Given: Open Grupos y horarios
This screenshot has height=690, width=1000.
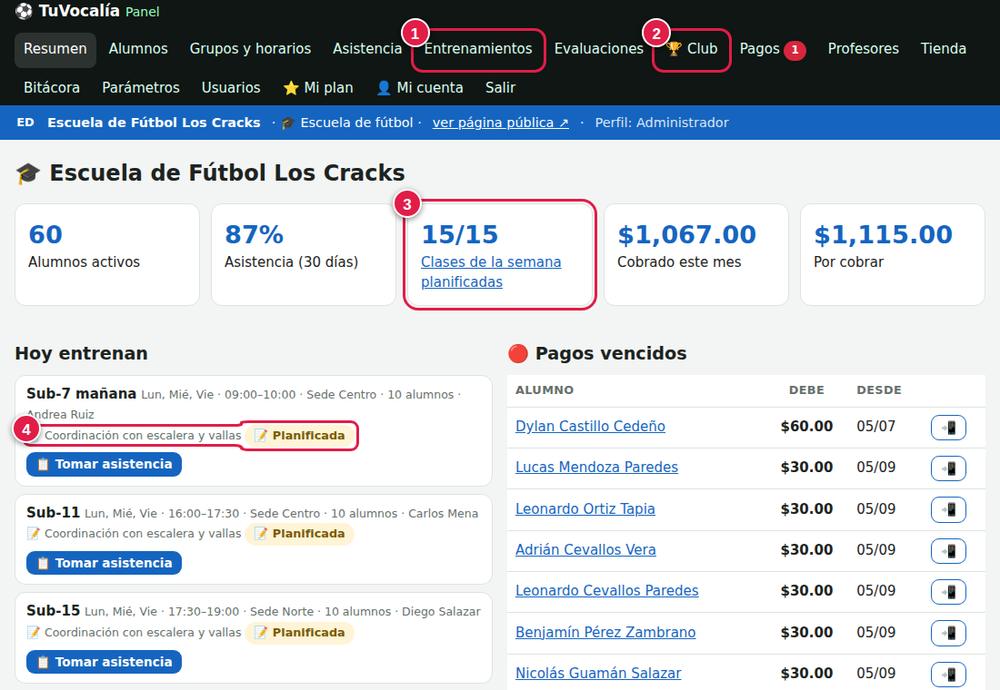Looking at the screenshot, I should click(x=250, y=49).
